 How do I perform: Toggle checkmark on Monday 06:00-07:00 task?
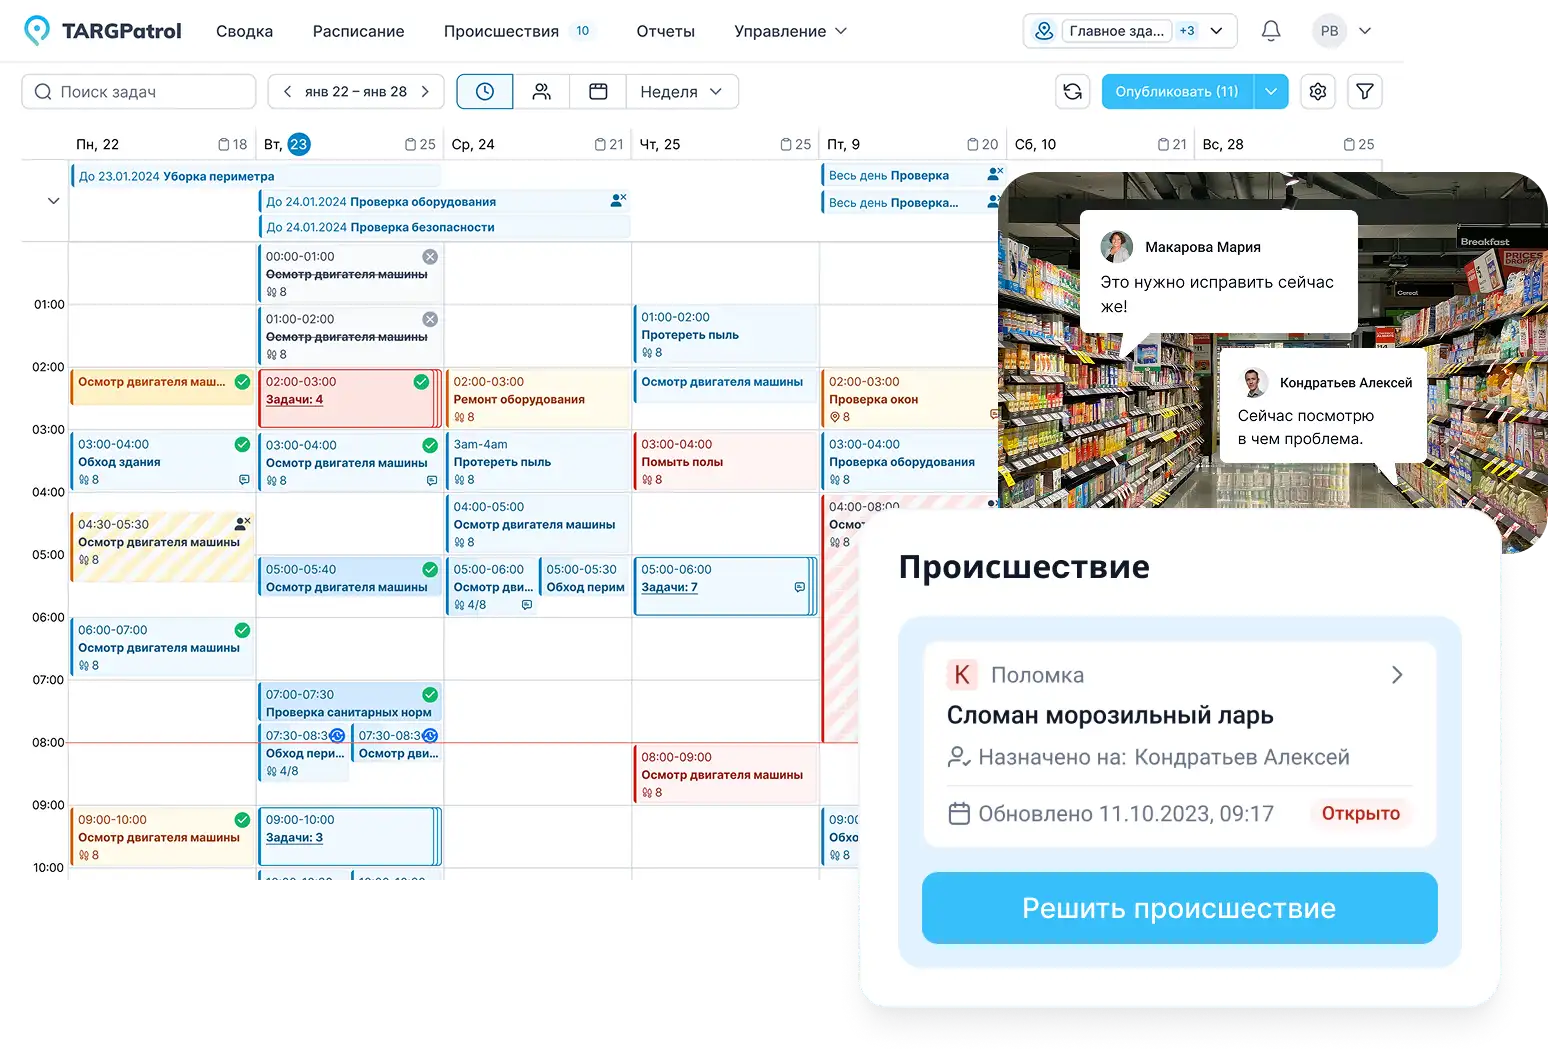[x=242, y=630]
